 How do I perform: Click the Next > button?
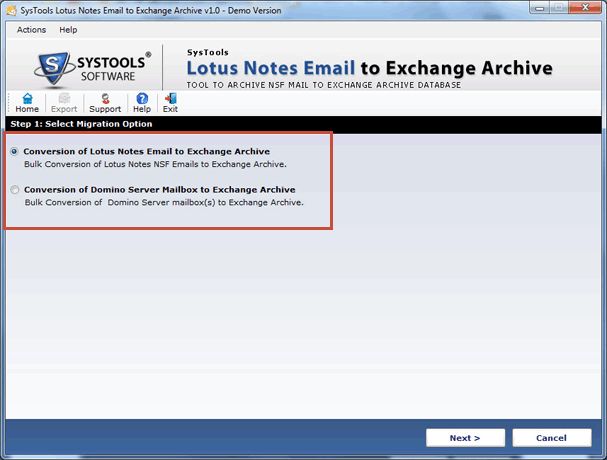click(x=465, y=438)
